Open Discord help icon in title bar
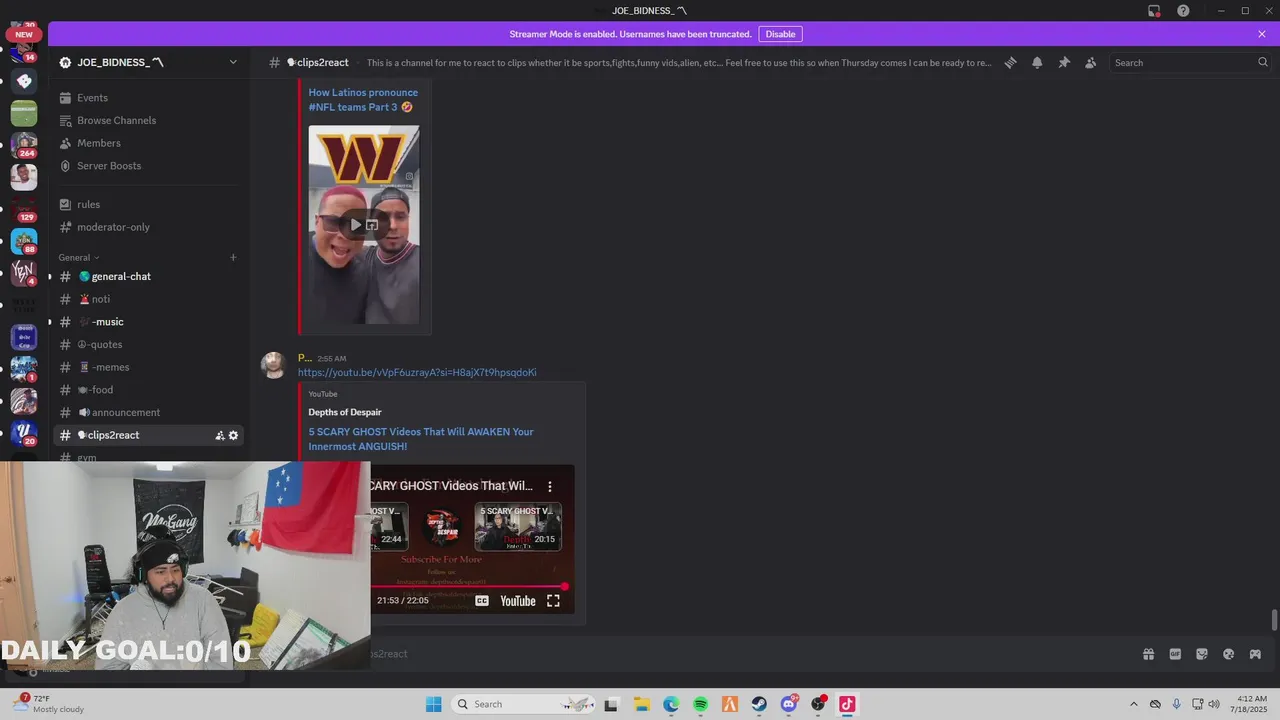Screen dimensions: 1280x720 point(1183,11)
